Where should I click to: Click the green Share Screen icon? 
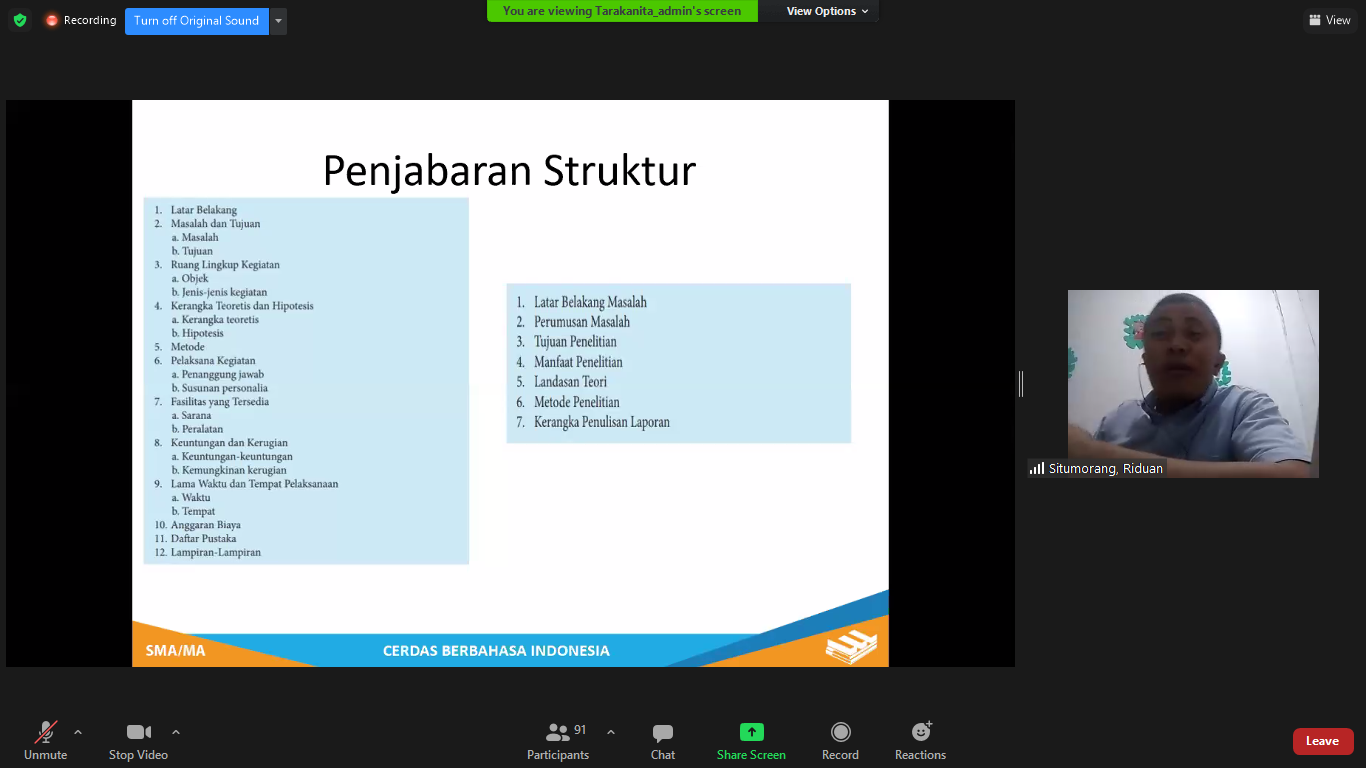coord(751,732)
